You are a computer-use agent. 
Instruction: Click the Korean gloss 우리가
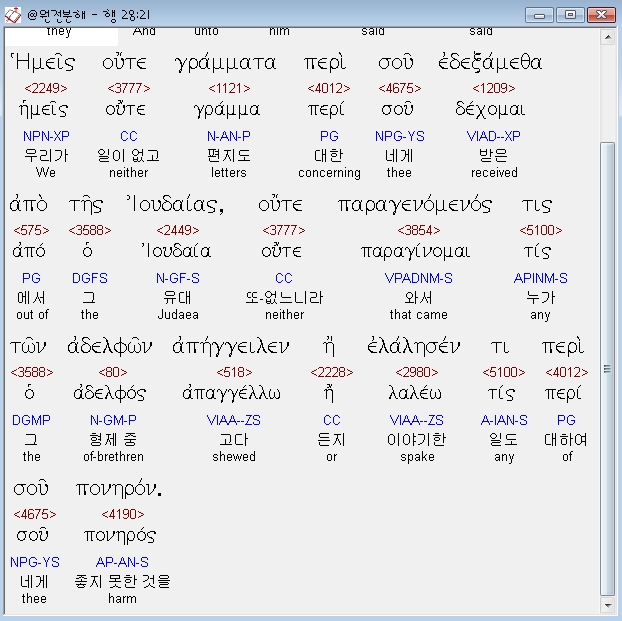[x=46, y=156]
